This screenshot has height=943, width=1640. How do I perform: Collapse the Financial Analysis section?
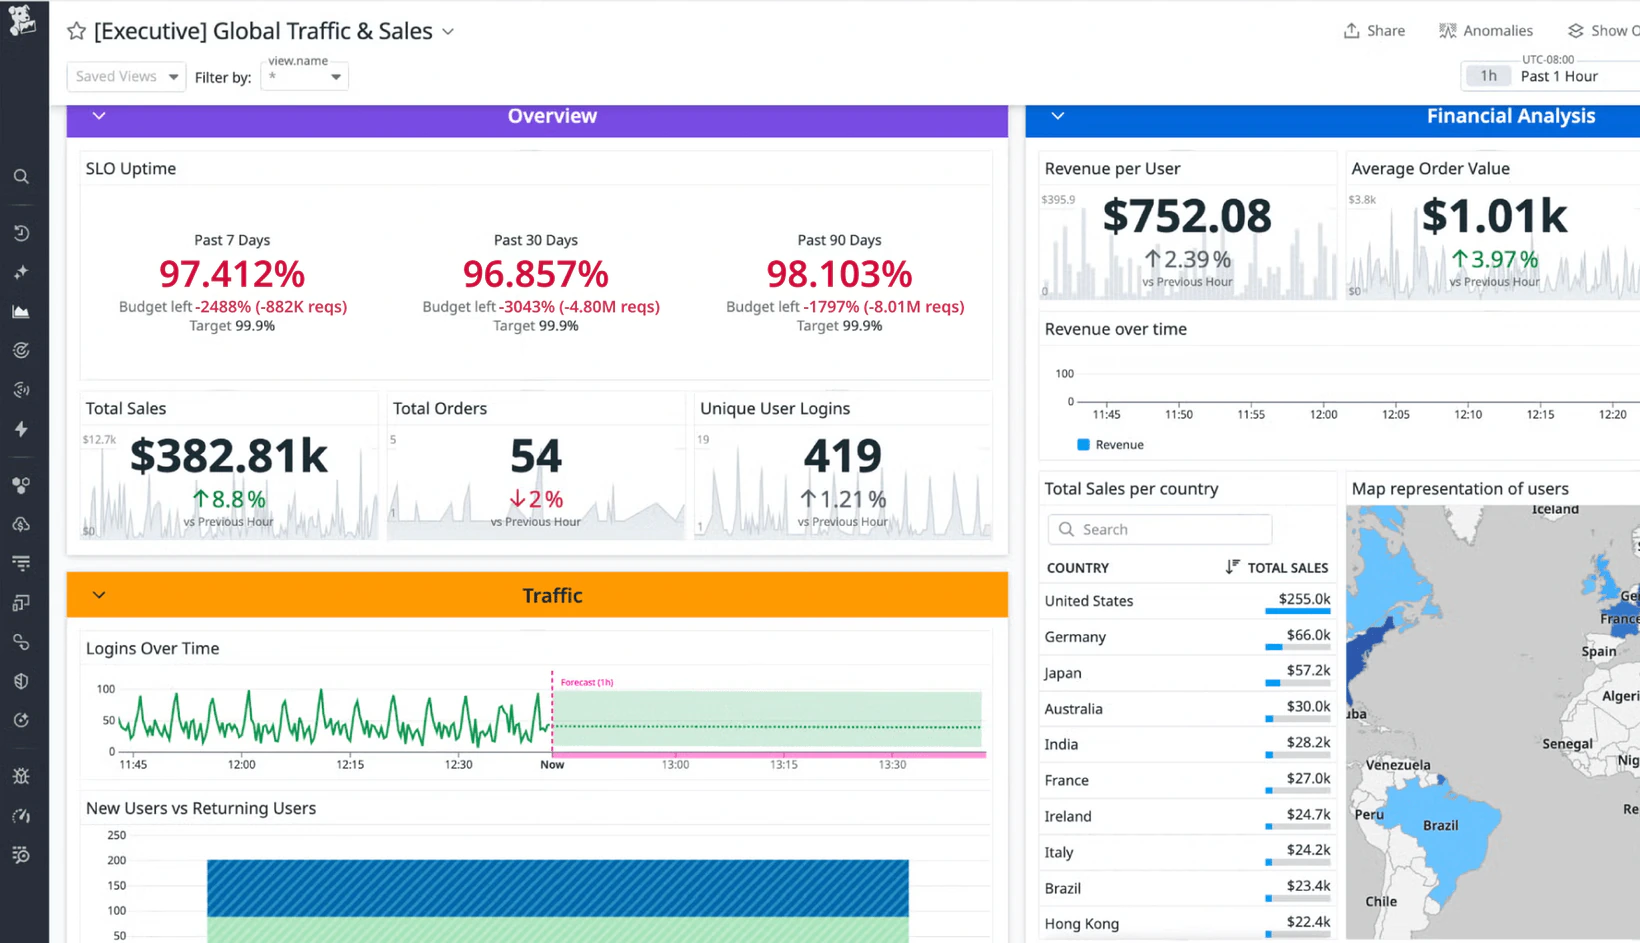click(1058, 116)
